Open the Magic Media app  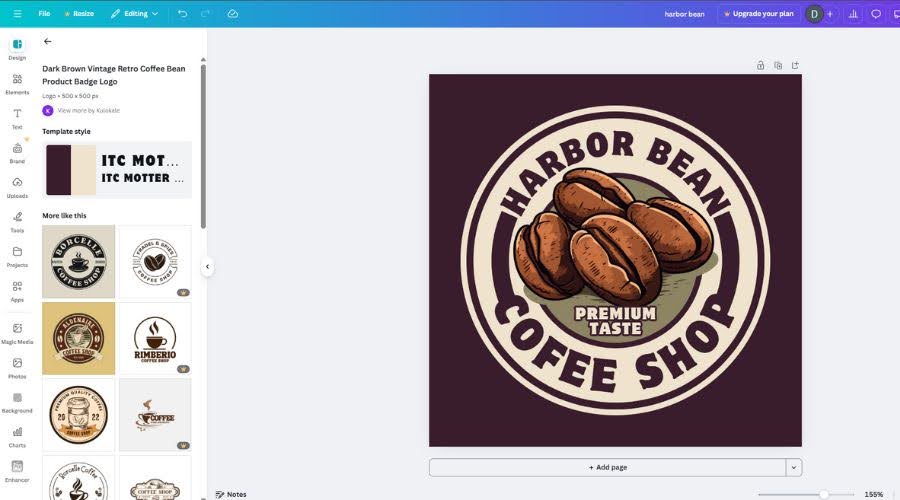pos(17,333)
